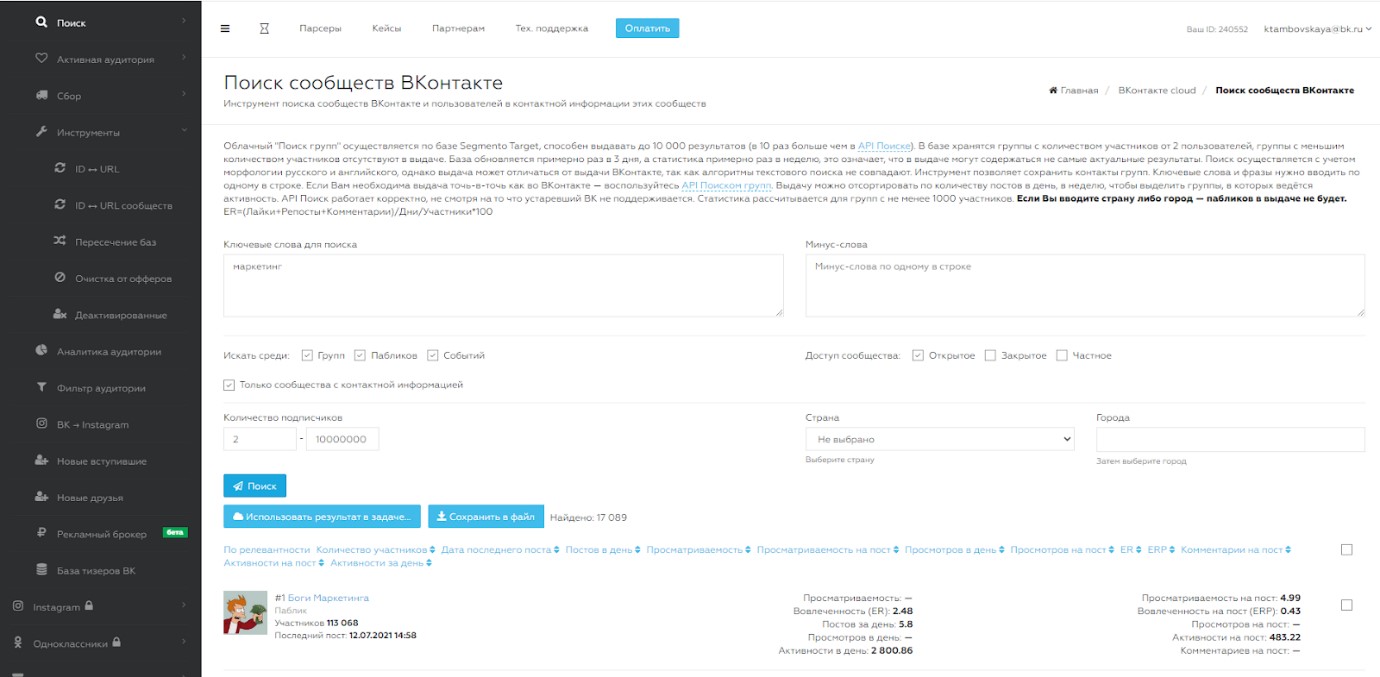Open the Страна dropdown

(939, 439)
